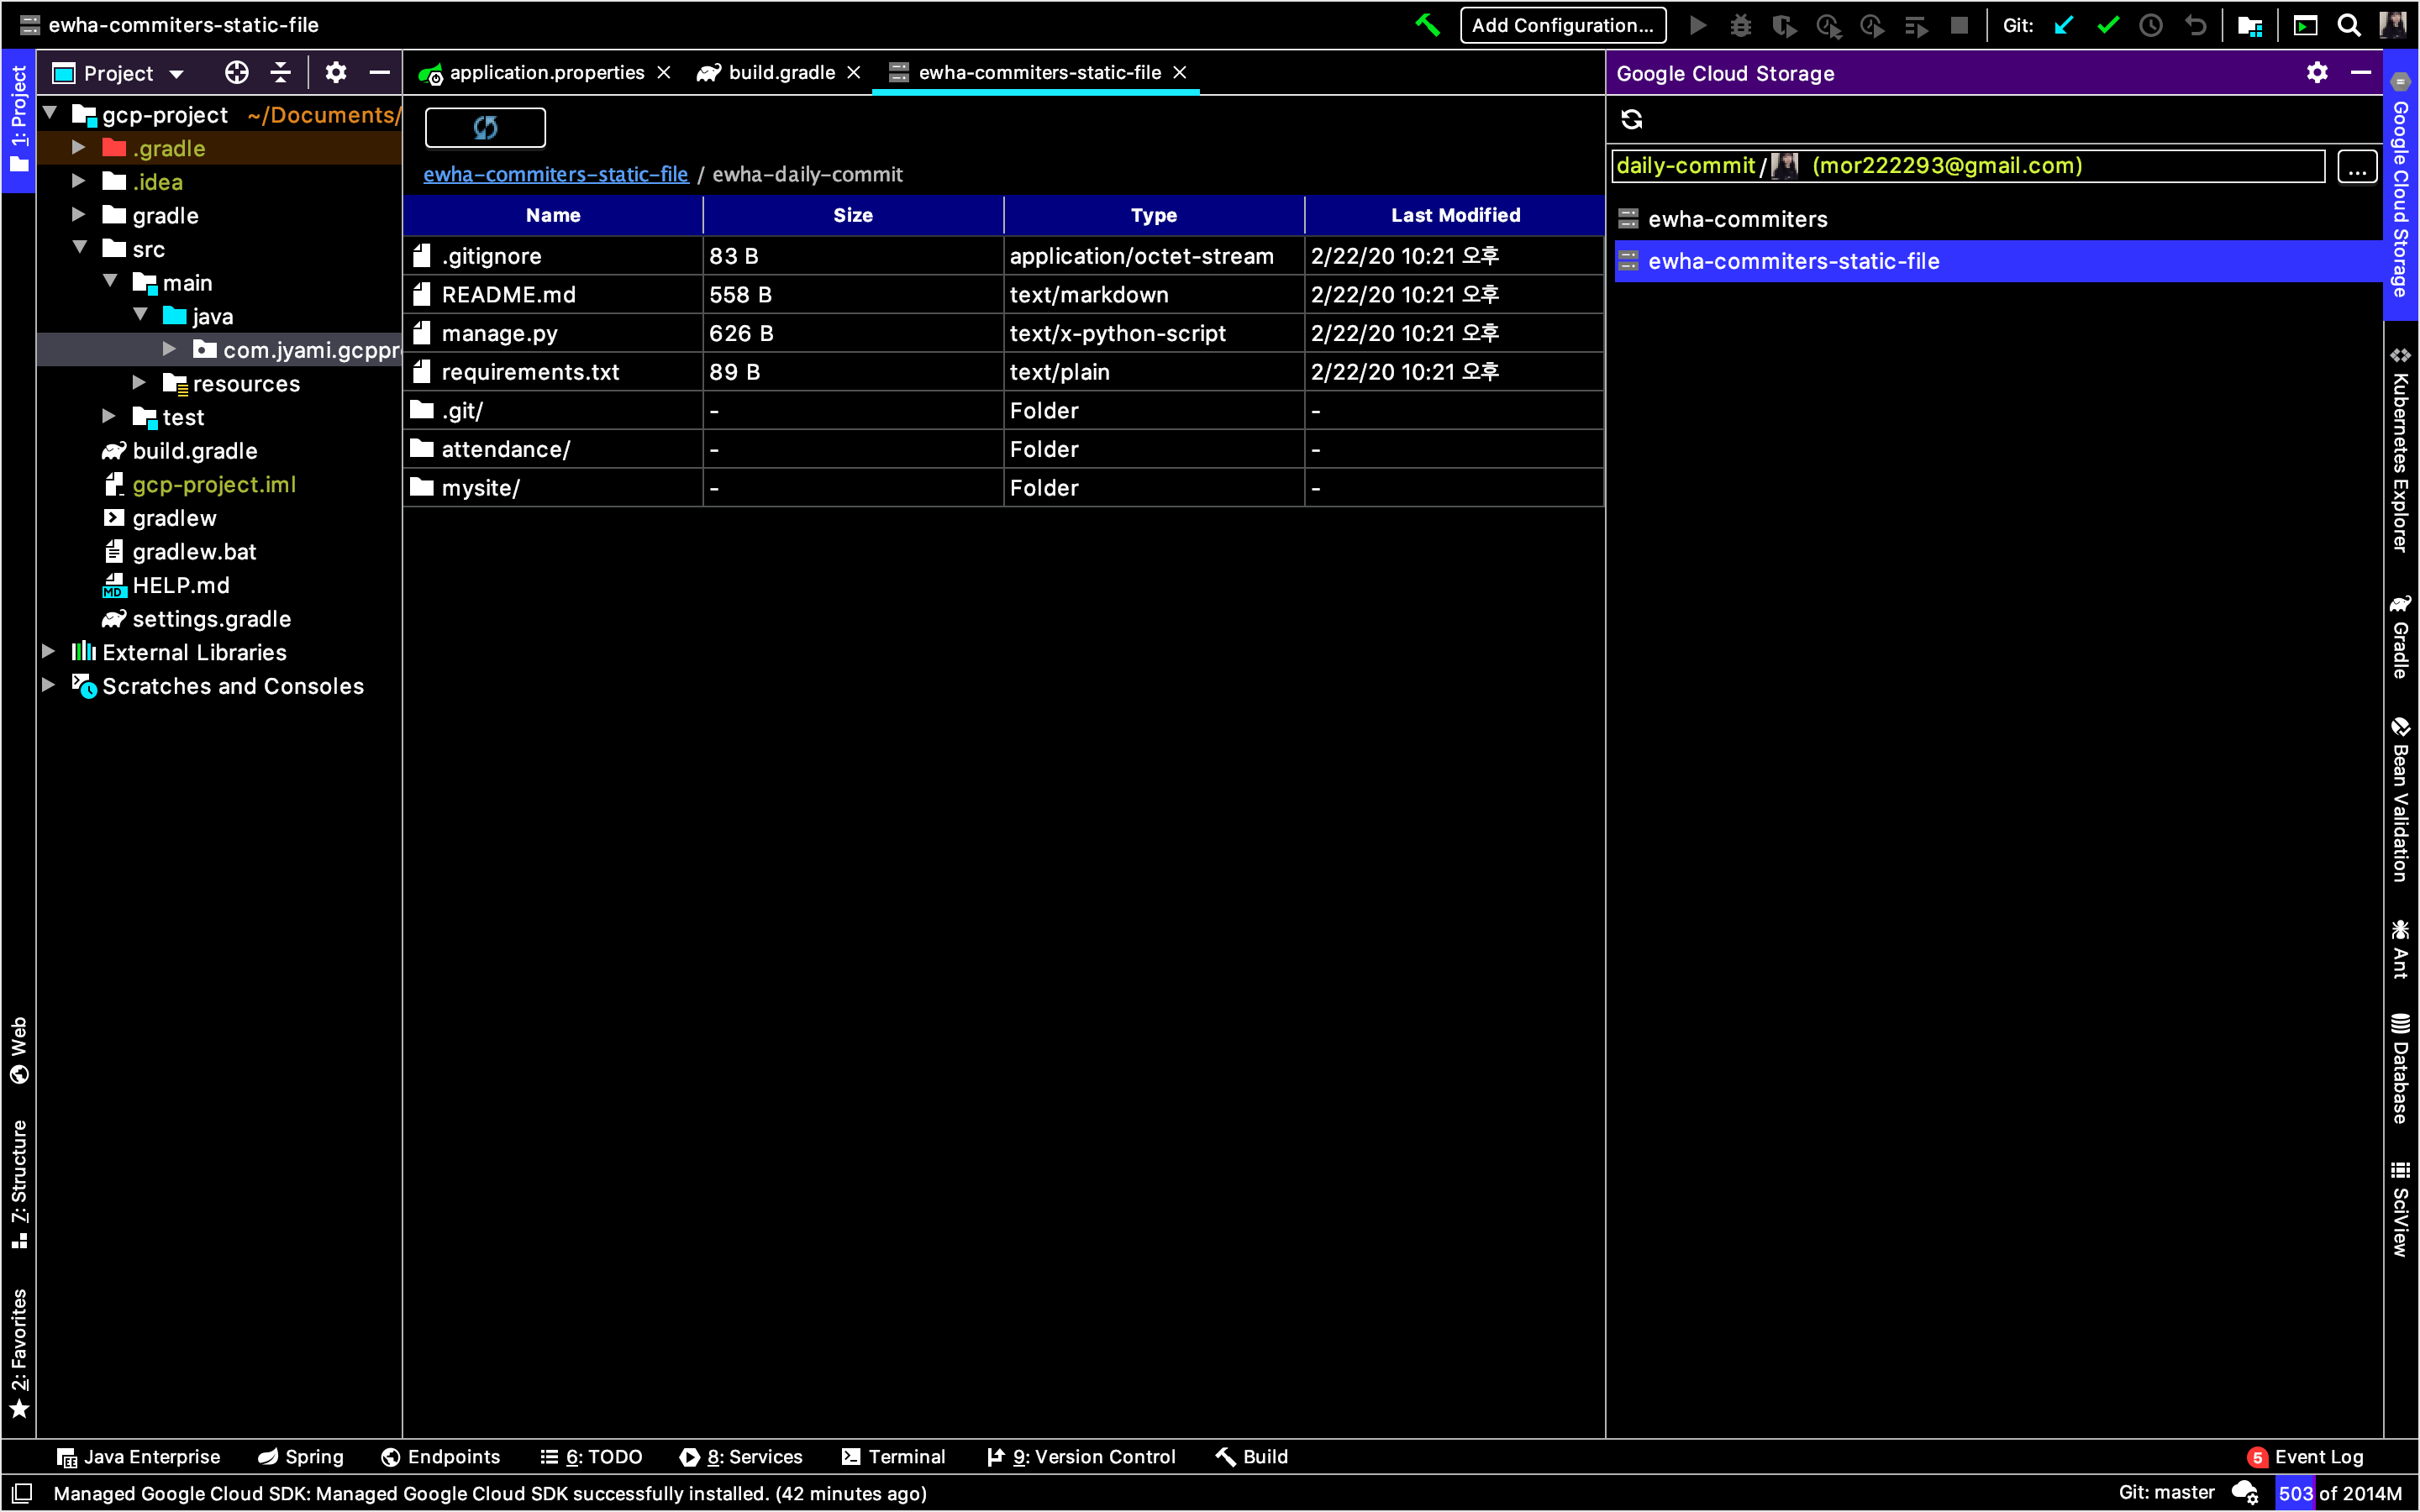Click the ewha-commiters-static-file breadcrumb link
The image size is (2420, 1512).
click(555, 174)
